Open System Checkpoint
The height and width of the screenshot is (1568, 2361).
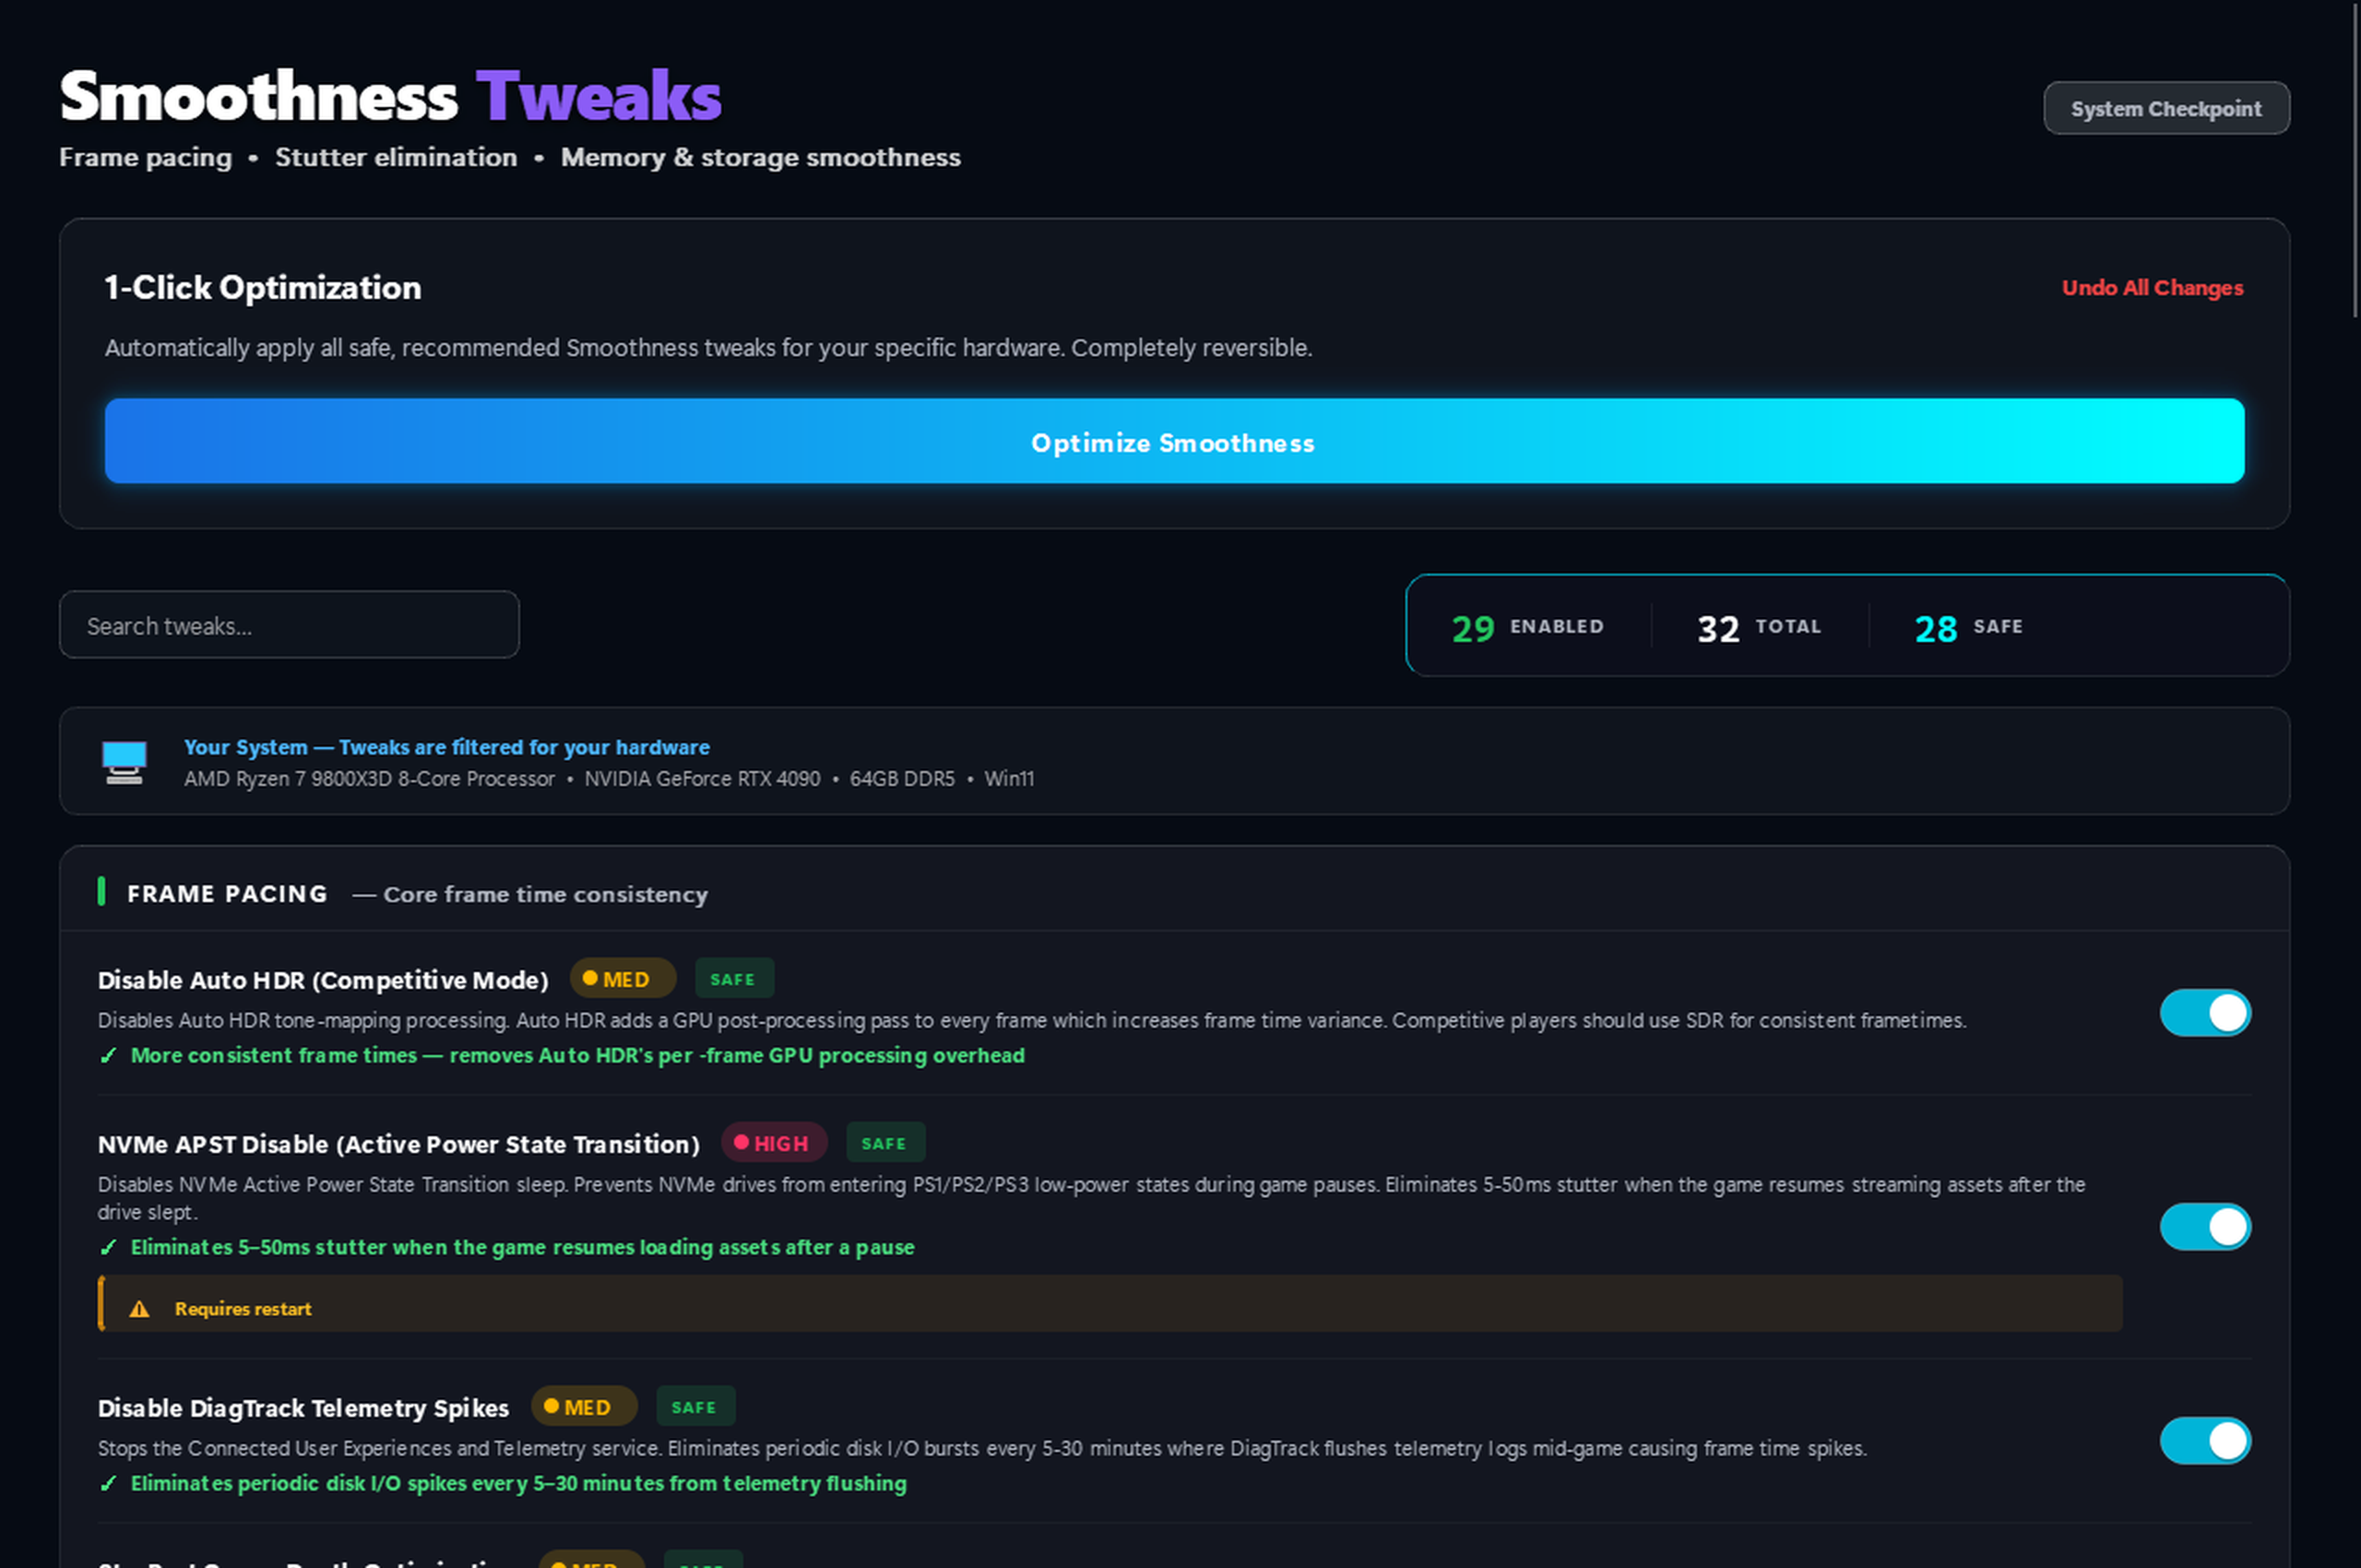pos(2165,108)
